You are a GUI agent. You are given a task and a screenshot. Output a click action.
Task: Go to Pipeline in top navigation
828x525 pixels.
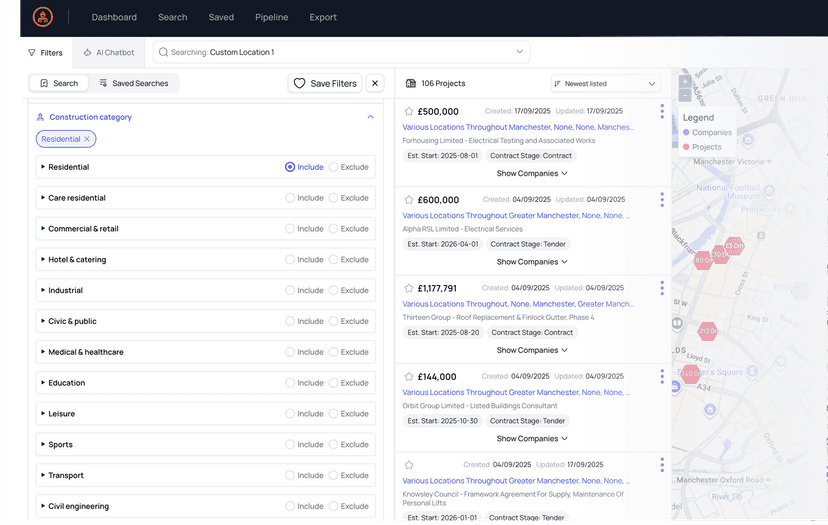271,17
